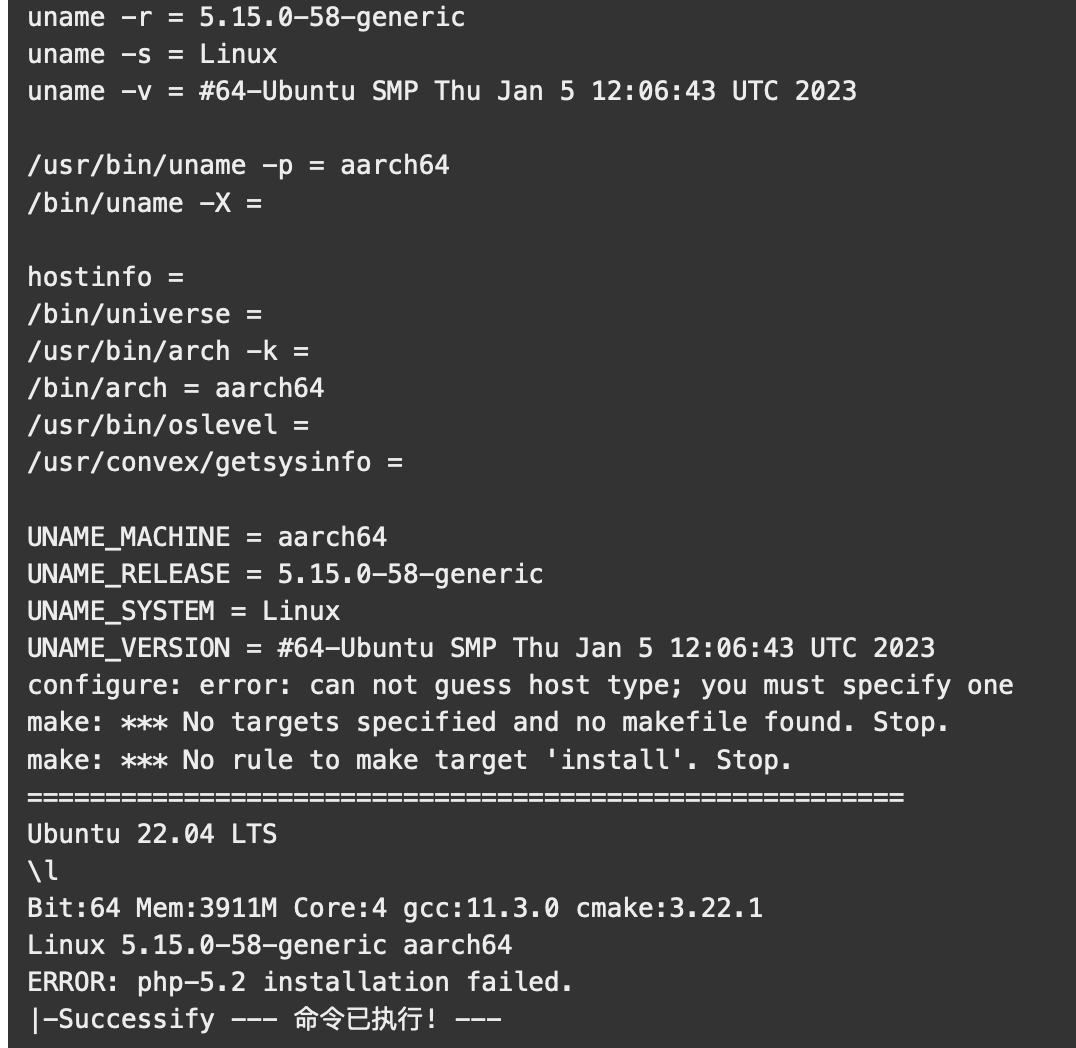Click the 'Ubuntu 22.04 LTS' line
Screen dimensions: 1076x1048
click(x=152, y=834)
